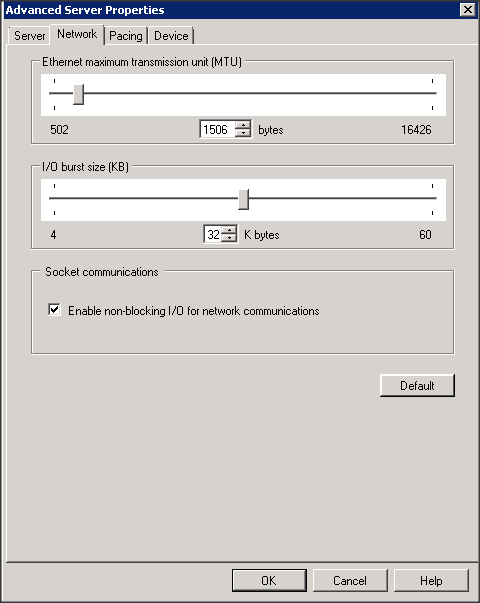
Task: Decrease MTU bytes with down arrow
Action: point(243,133)
